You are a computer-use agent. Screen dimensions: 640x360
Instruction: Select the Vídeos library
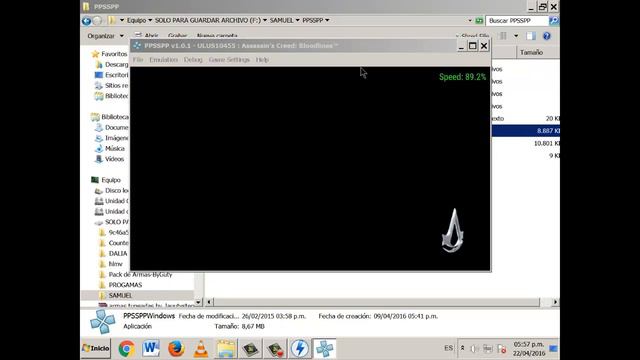109,159
